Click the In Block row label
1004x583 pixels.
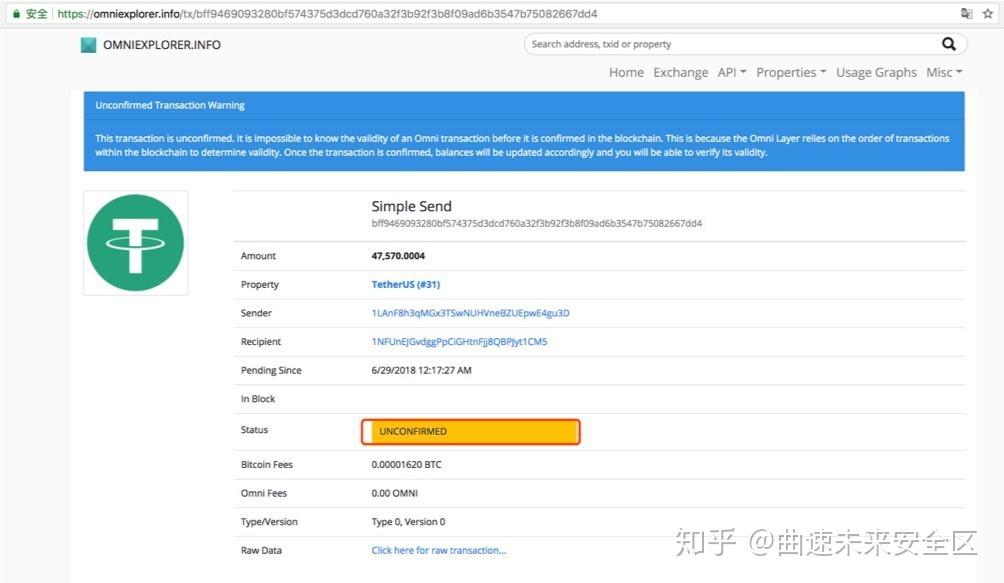pyautogui.click(x=257, y=399)
